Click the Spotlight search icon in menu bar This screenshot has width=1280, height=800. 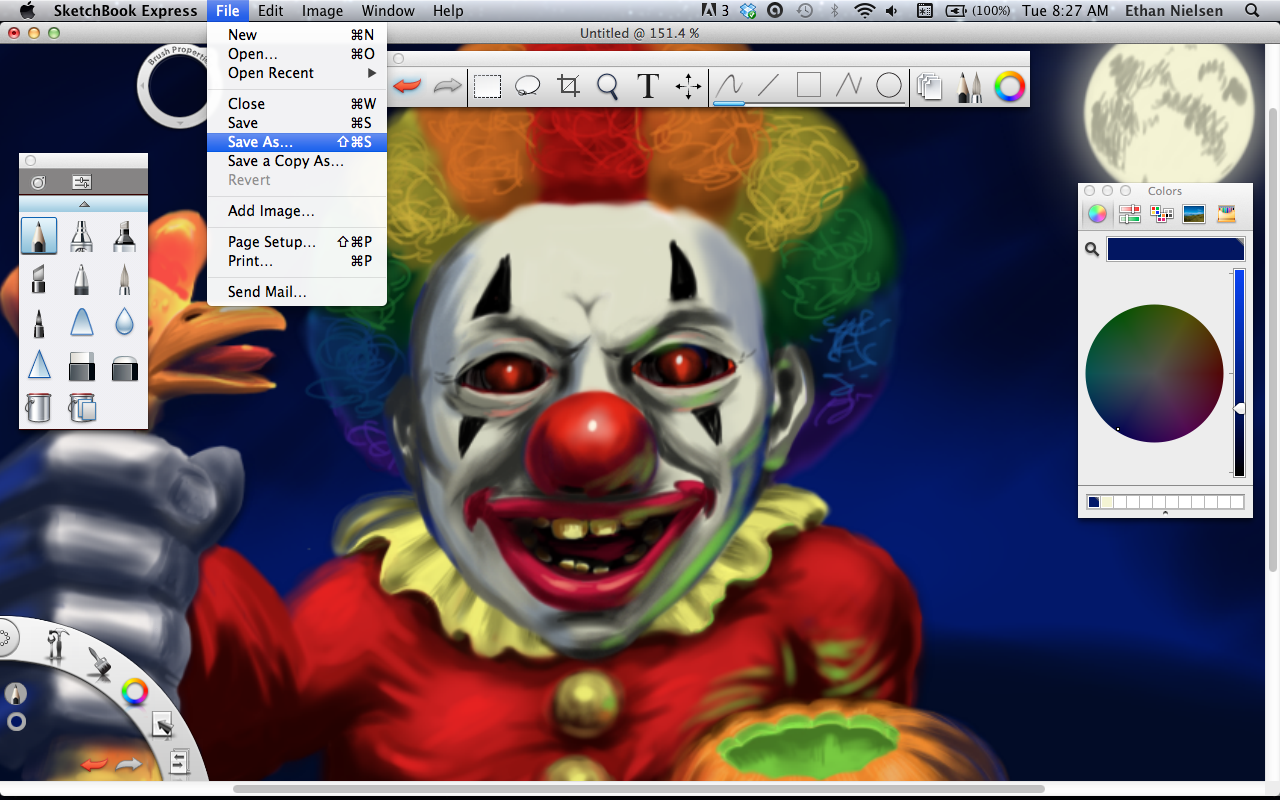point(1252,11)
